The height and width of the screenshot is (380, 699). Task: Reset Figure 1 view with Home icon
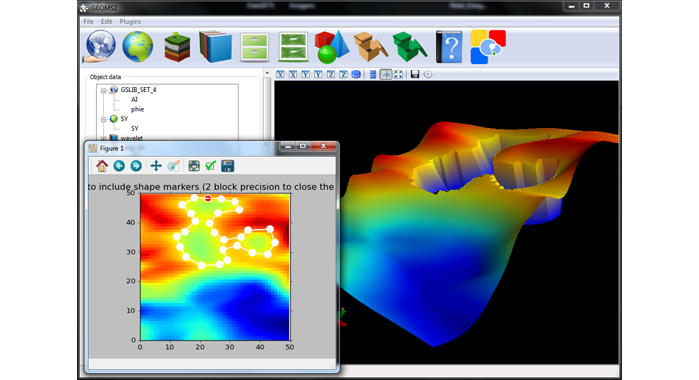[x=102, y=166]
